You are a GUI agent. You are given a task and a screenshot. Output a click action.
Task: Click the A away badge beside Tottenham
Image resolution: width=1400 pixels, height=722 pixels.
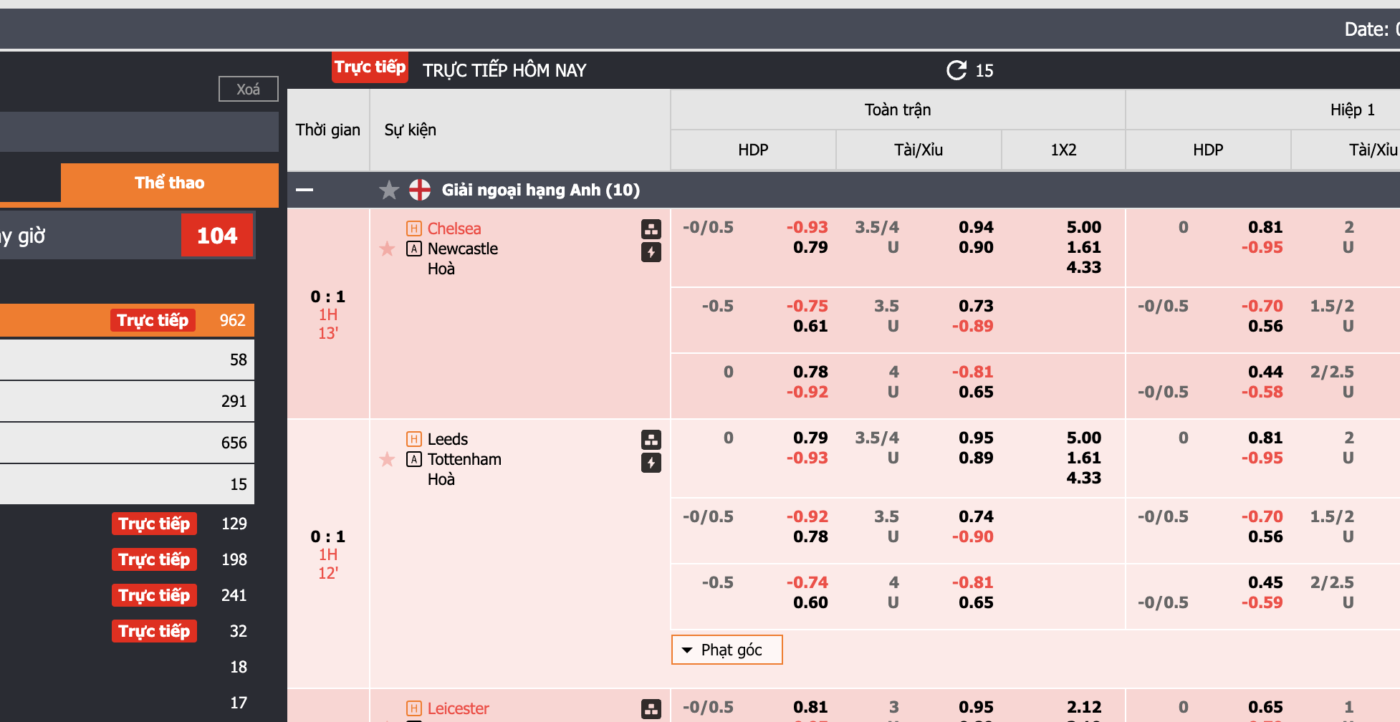tap(414, 459)
